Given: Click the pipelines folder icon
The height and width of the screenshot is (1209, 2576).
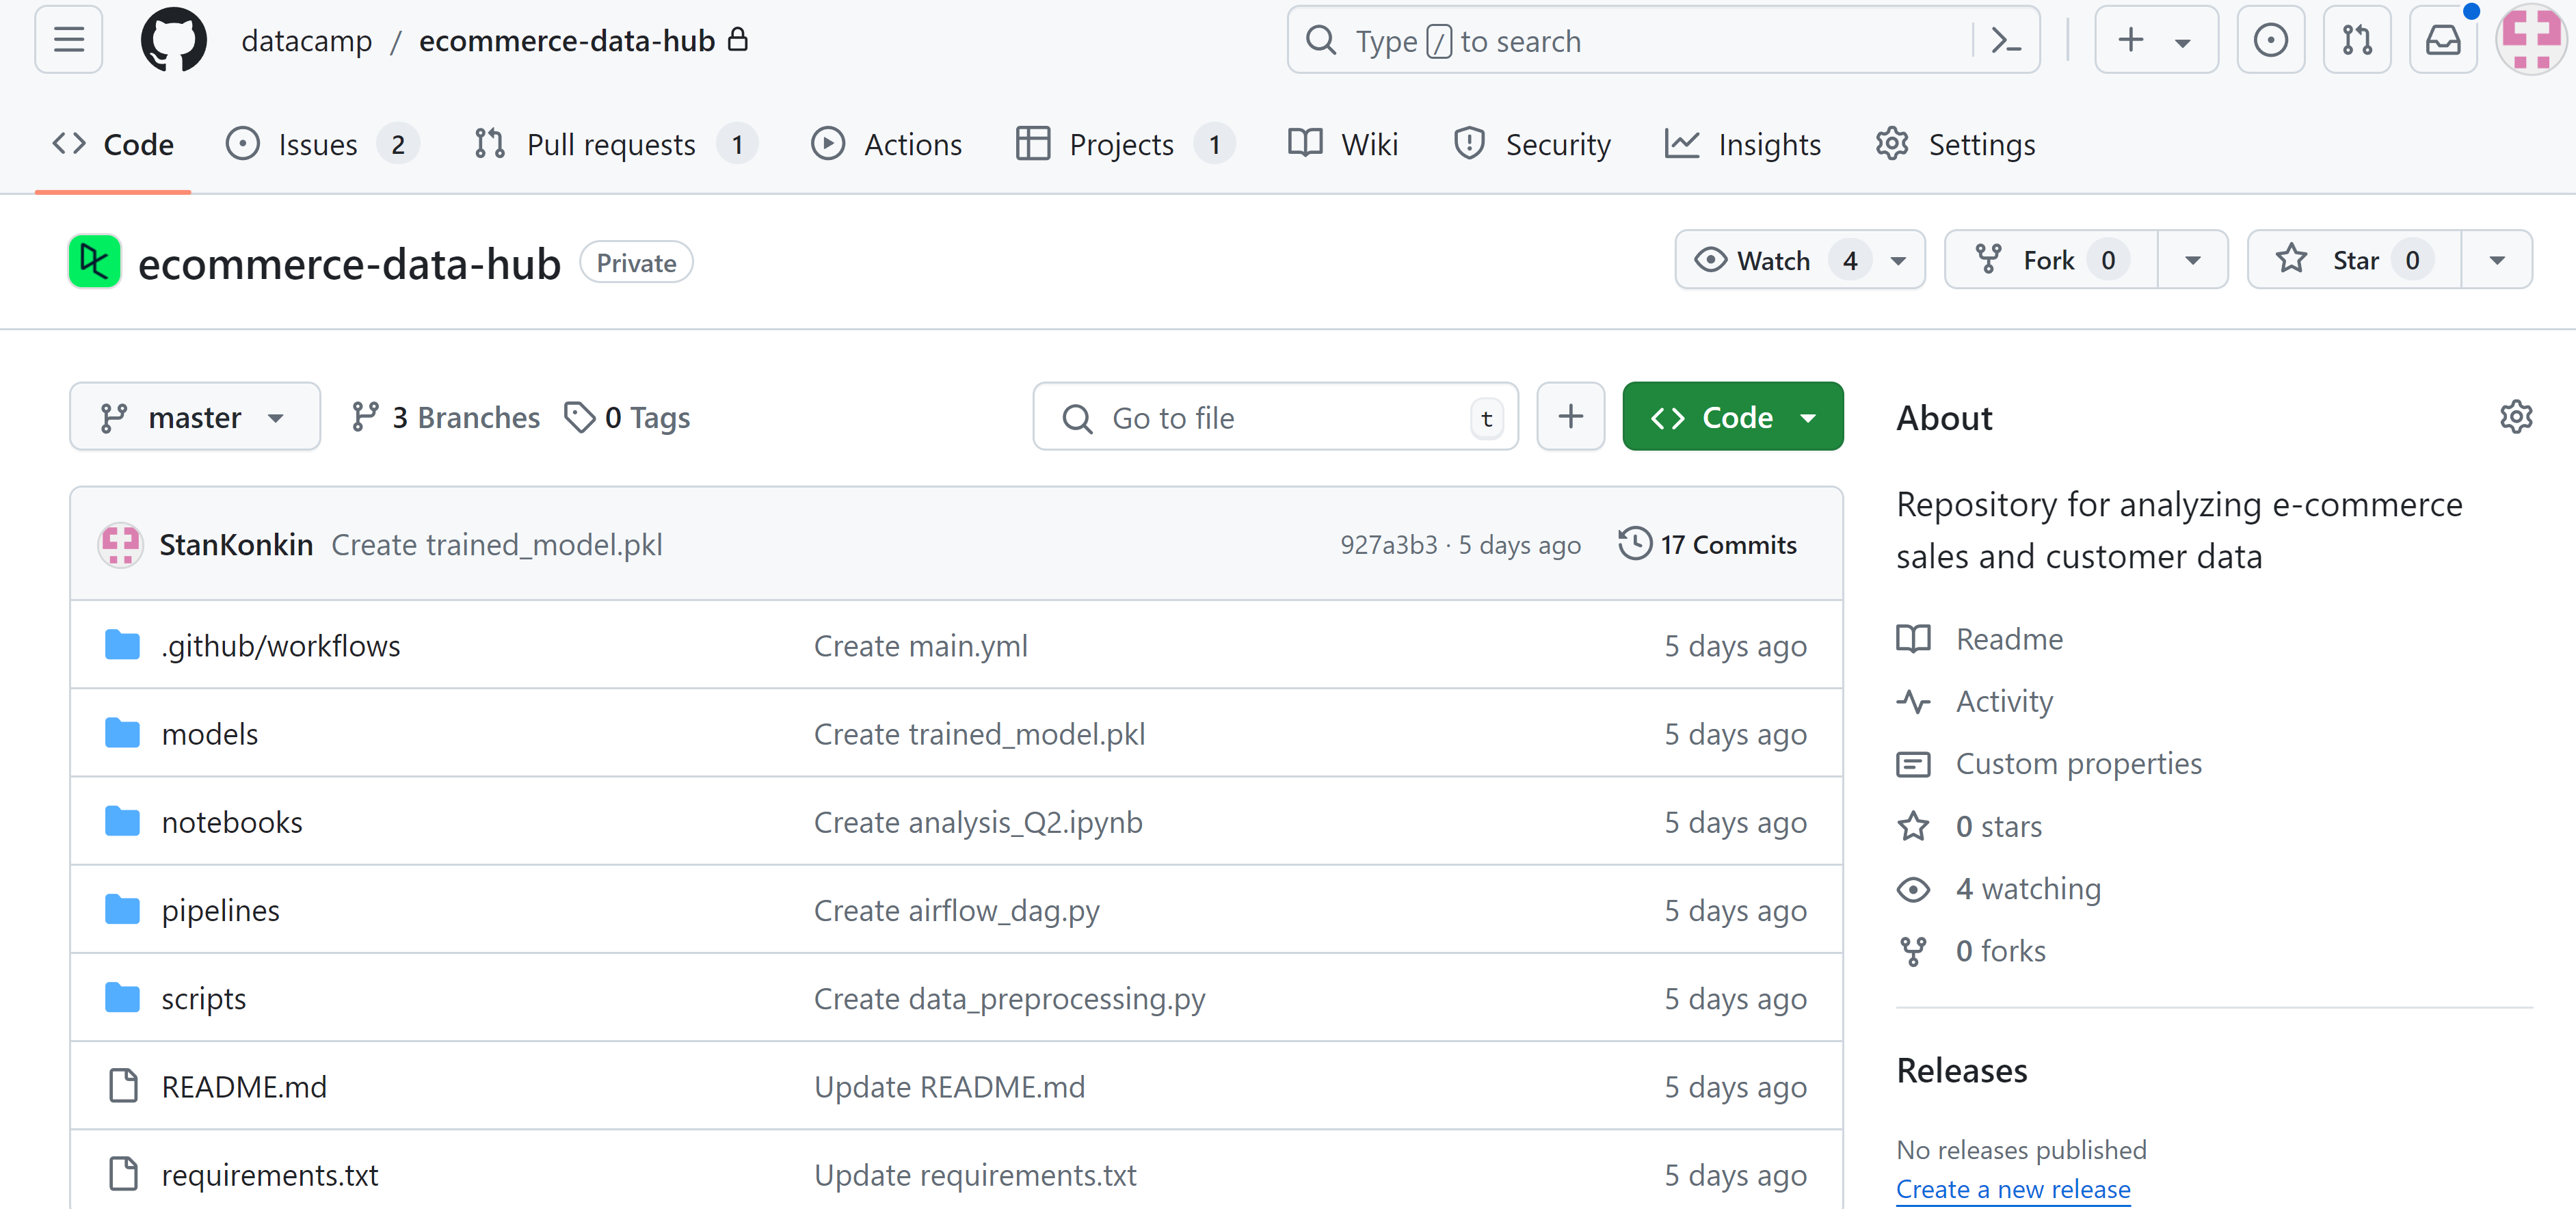Looking at the screenshot, I should (122, 909).
